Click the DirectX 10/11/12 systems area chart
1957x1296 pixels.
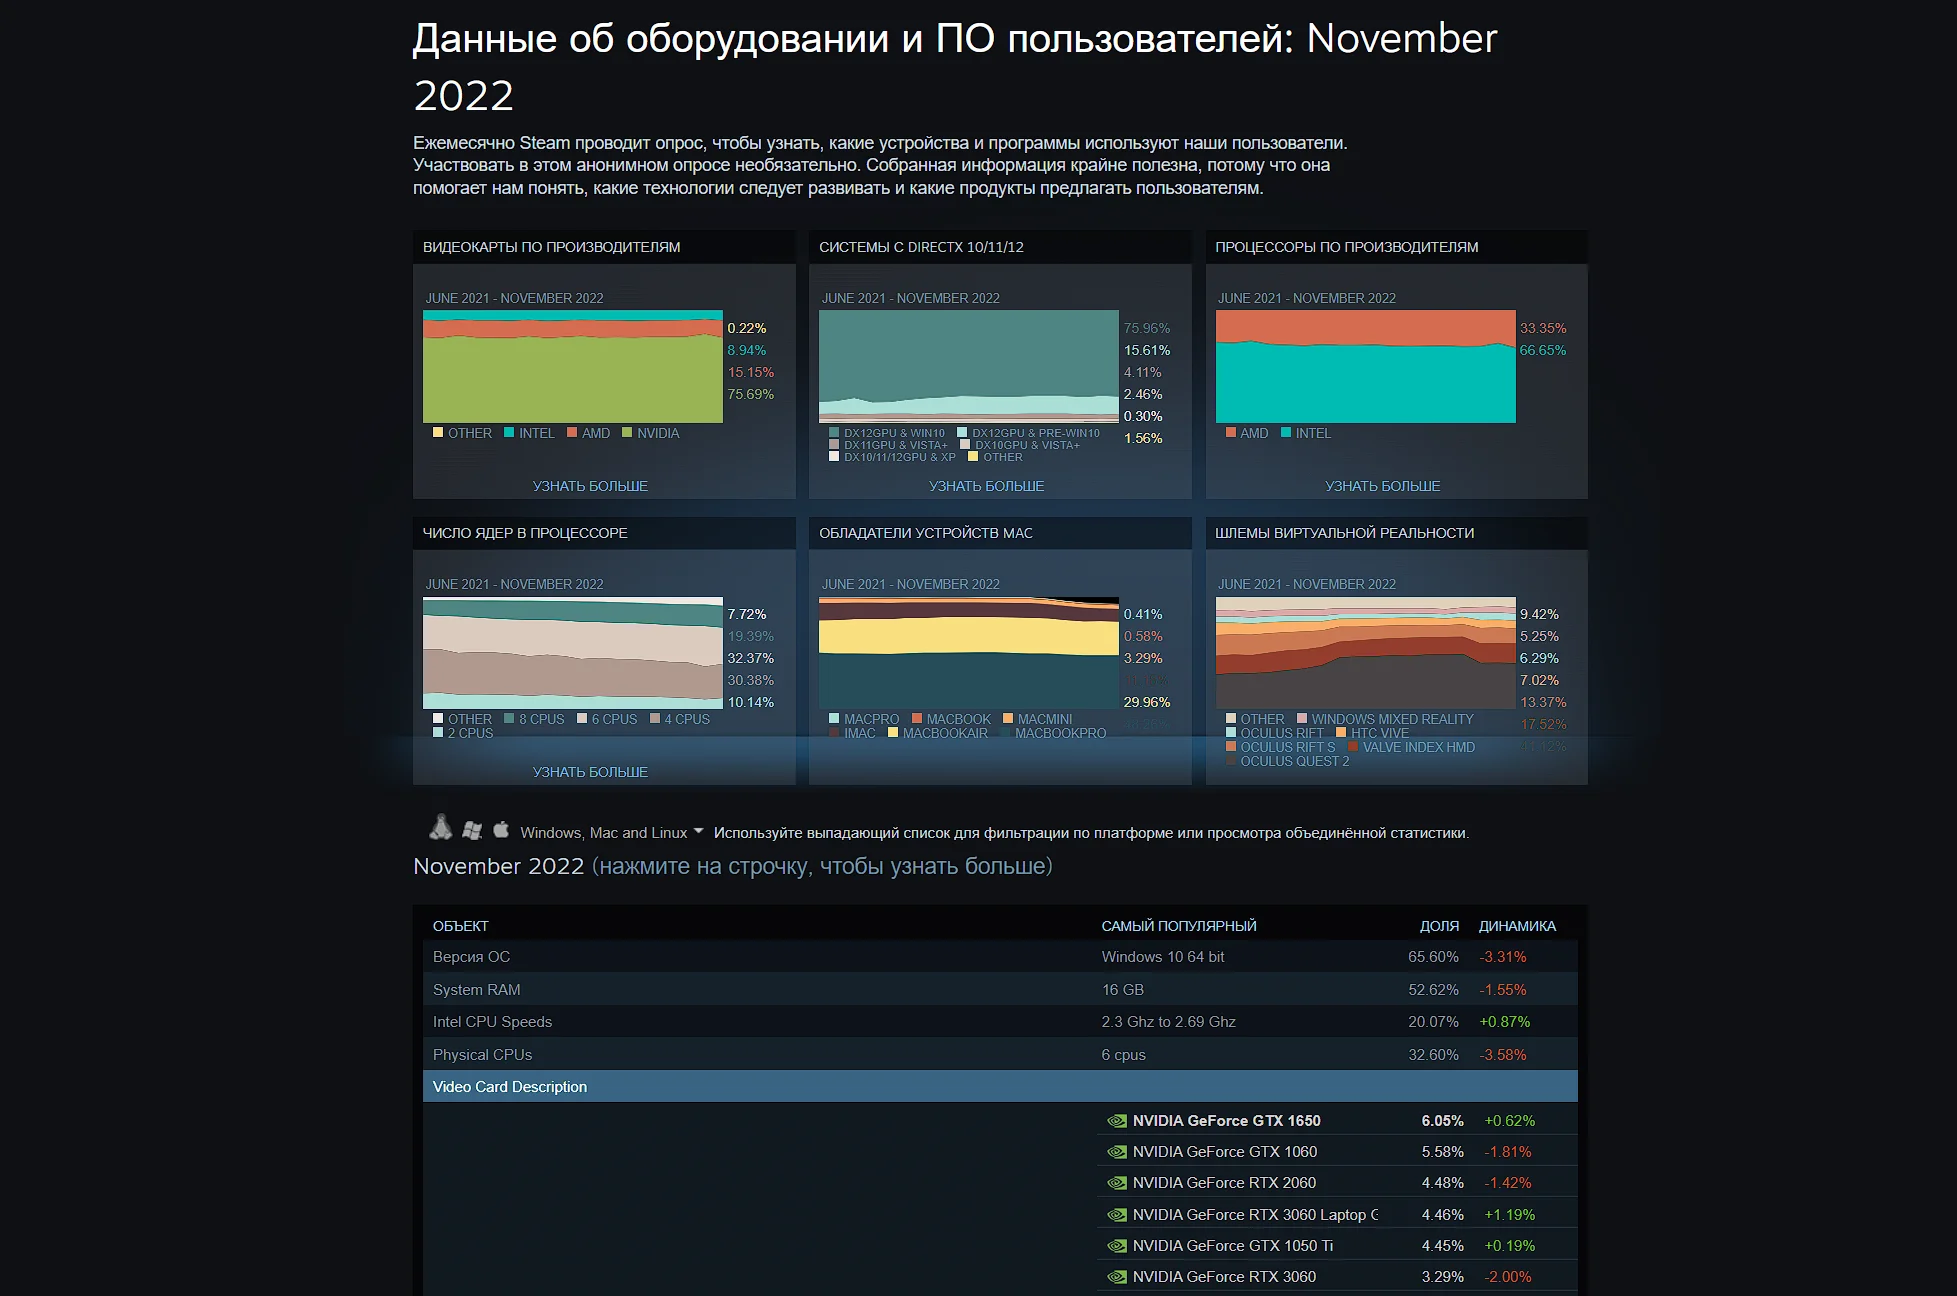coord(969,366)
